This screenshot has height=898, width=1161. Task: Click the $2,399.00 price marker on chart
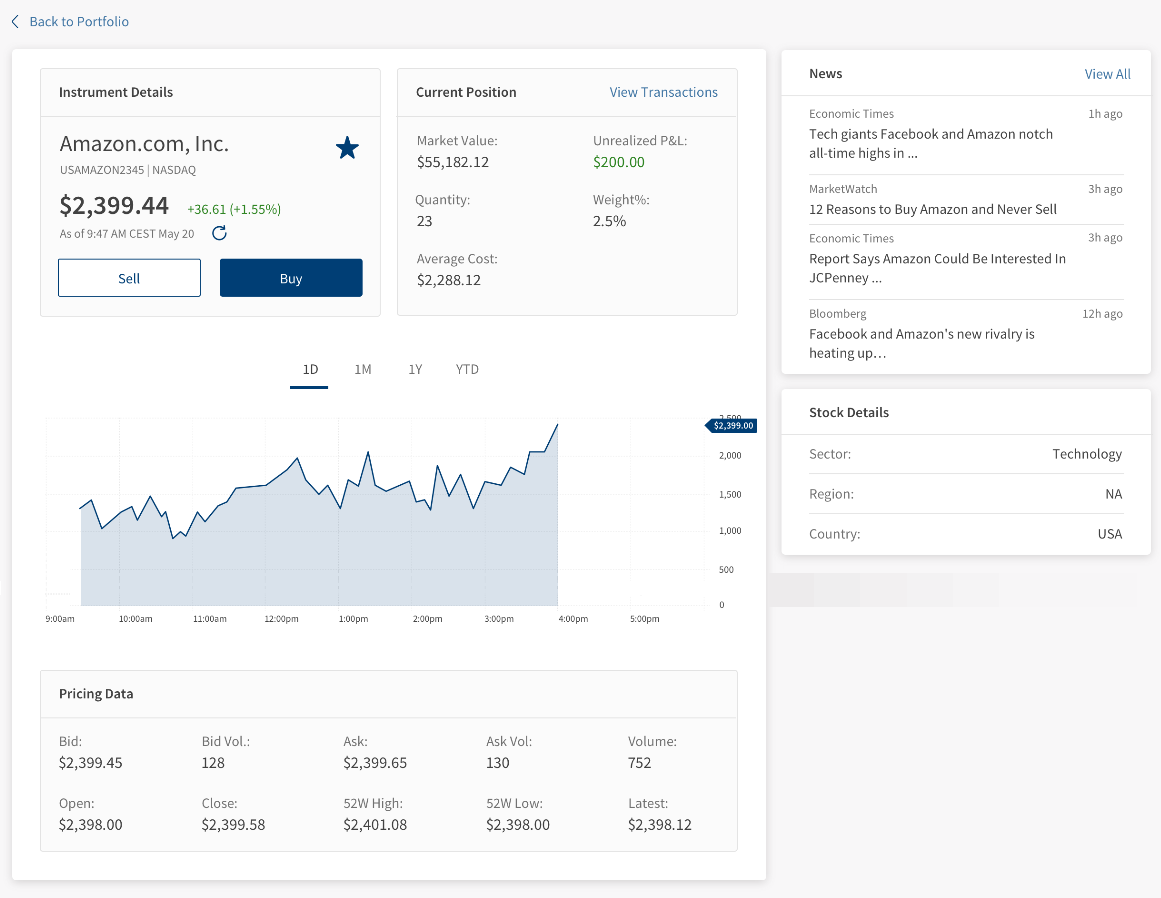(732, 426)
